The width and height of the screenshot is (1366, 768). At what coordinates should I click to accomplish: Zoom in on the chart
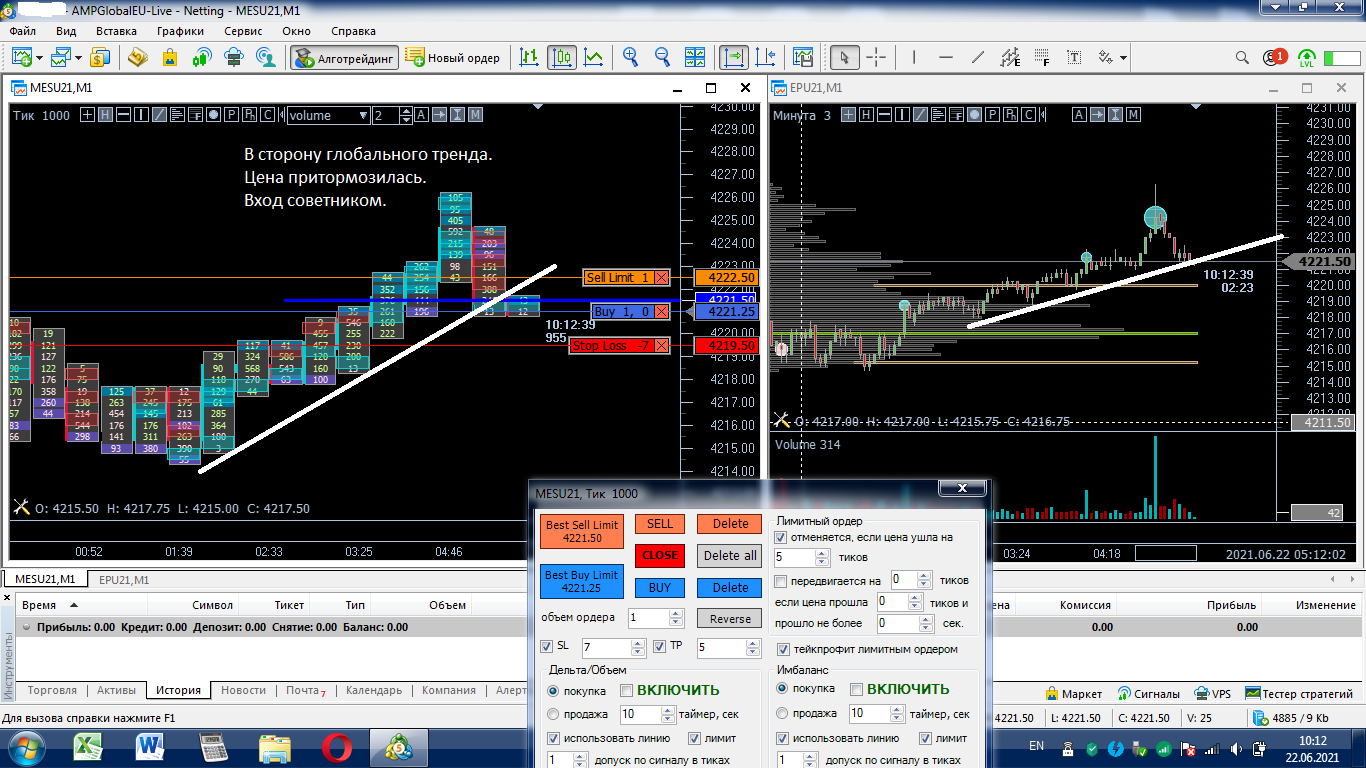(x=630, y=57)
